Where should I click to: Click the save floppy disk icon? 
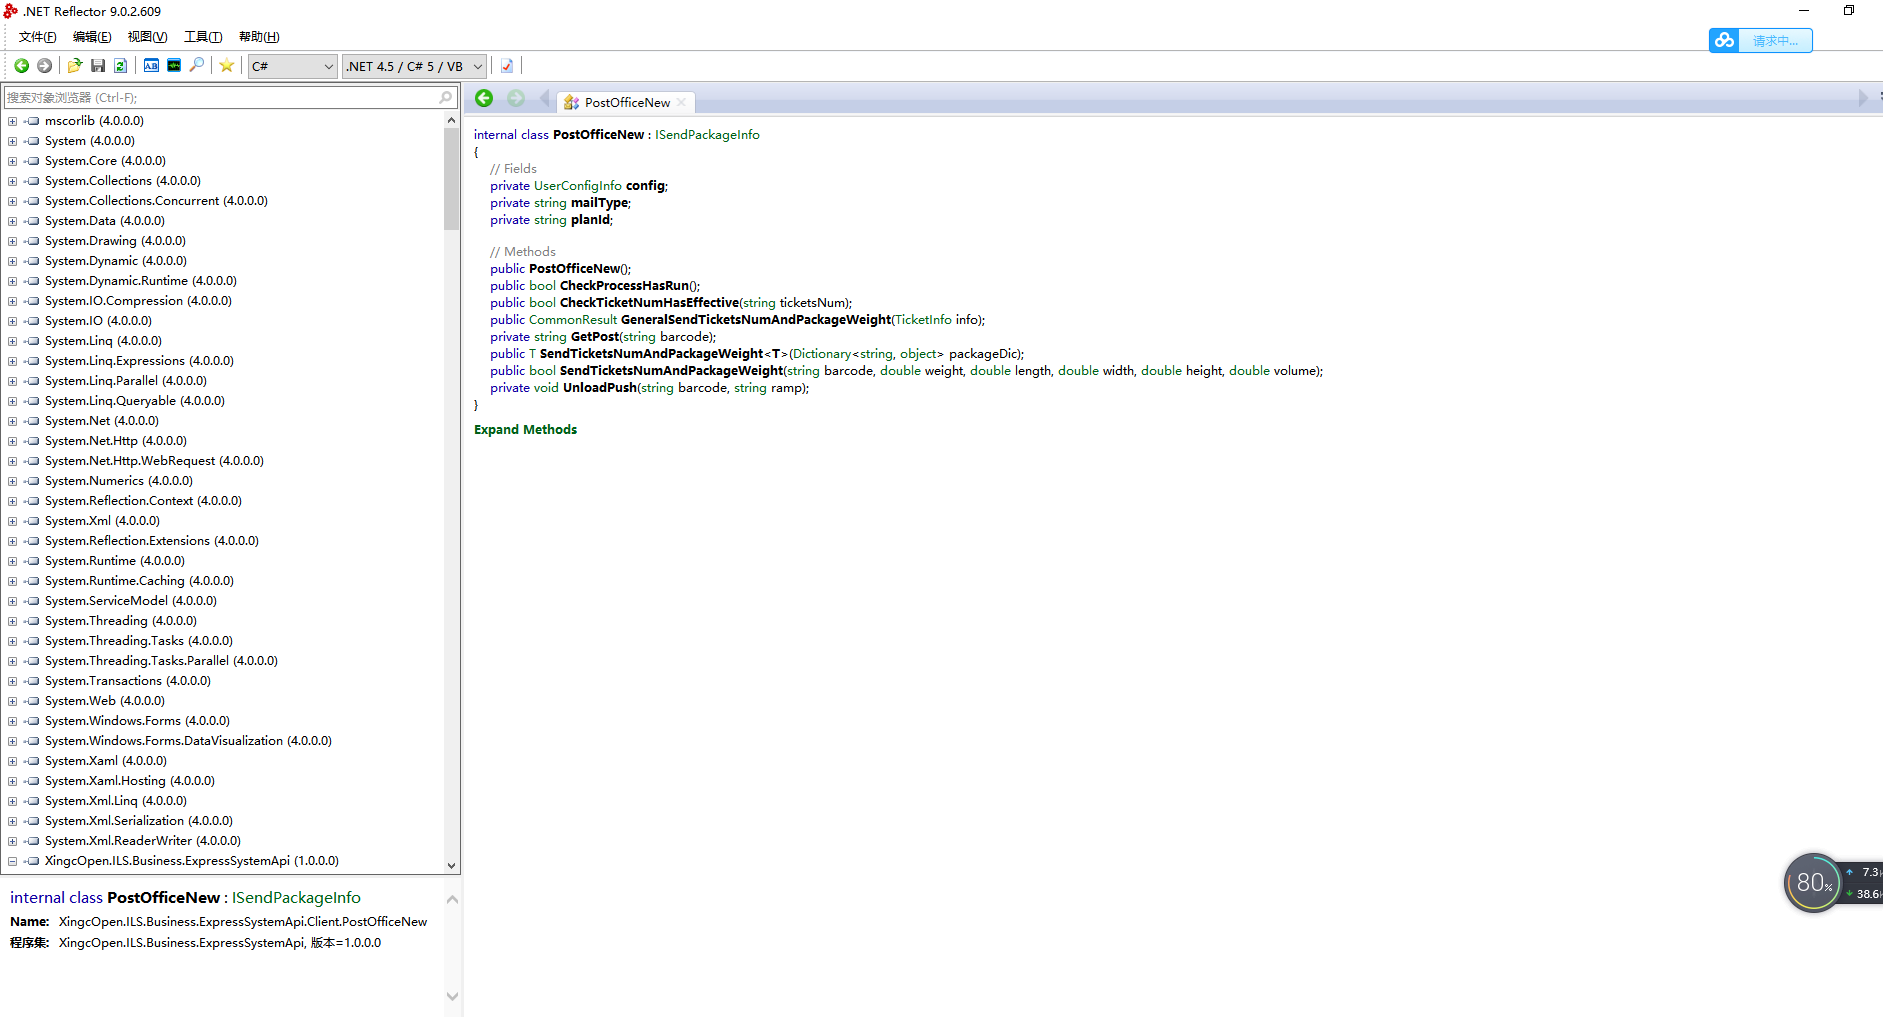pos(98,66)
